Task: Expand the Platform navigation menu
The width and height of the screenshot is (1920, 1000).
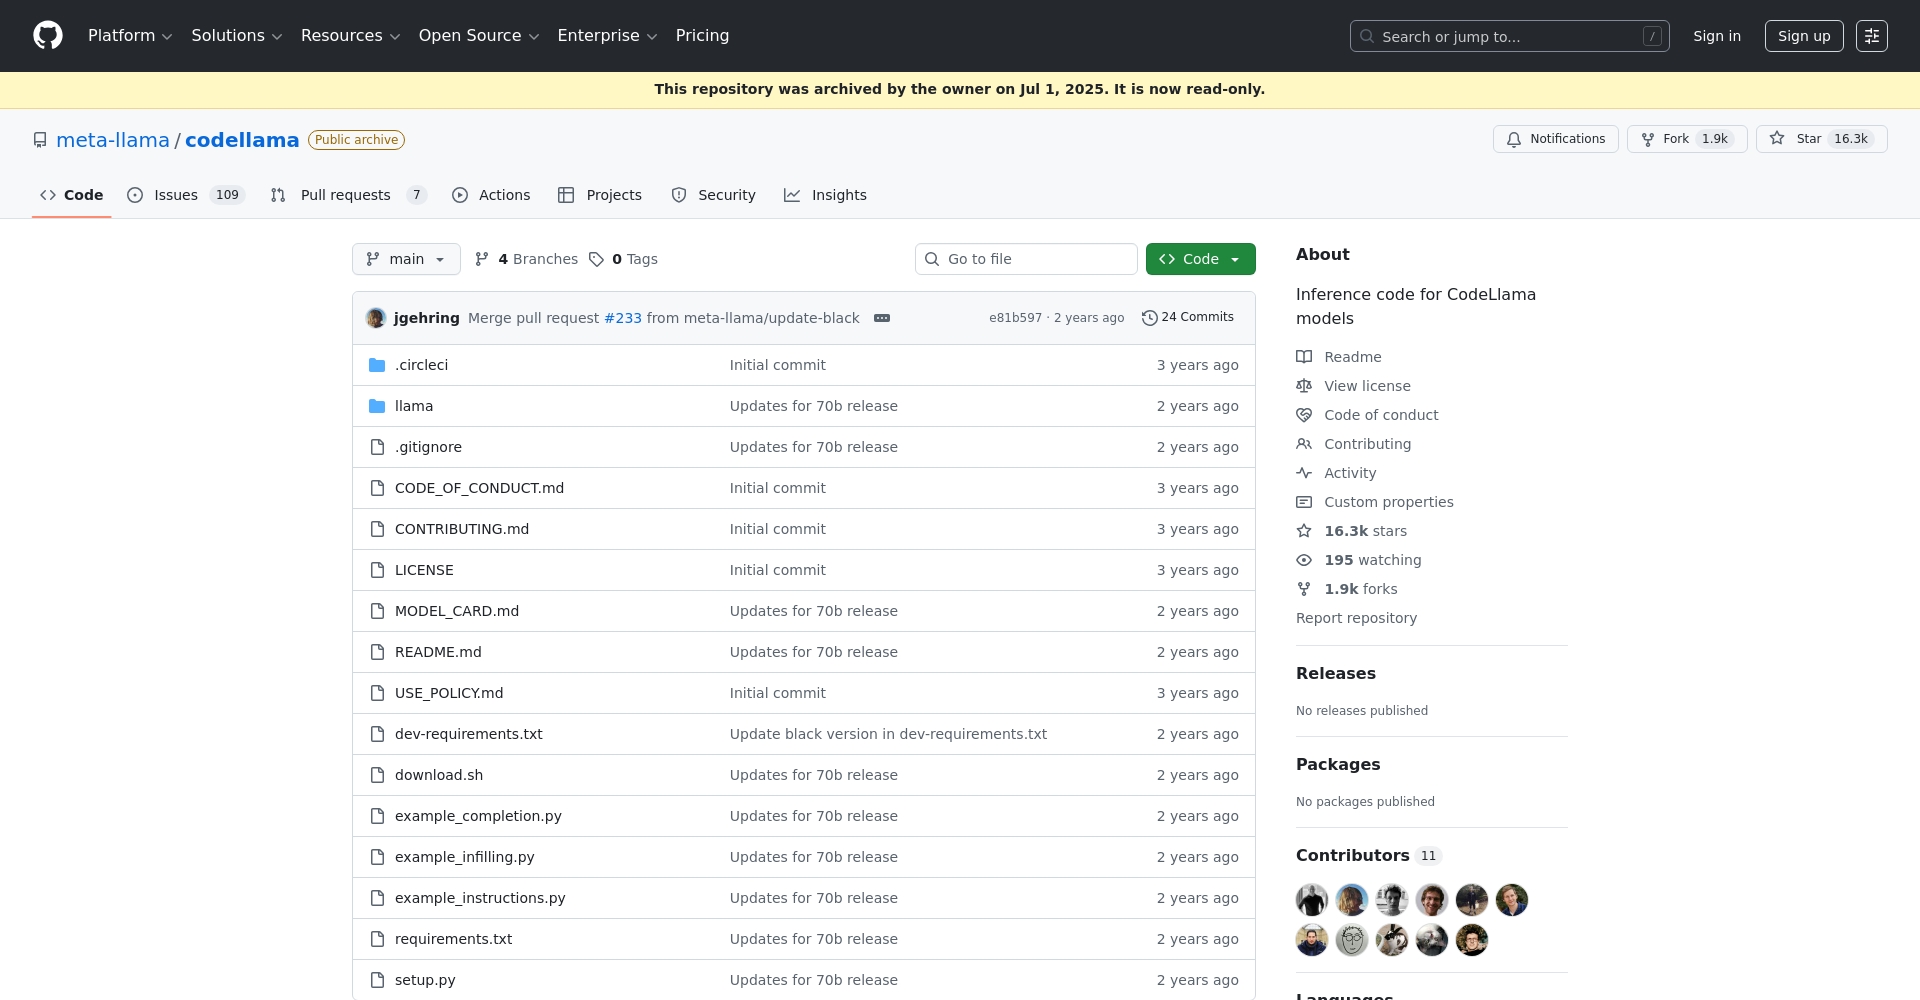Action: tap(130, 36)
